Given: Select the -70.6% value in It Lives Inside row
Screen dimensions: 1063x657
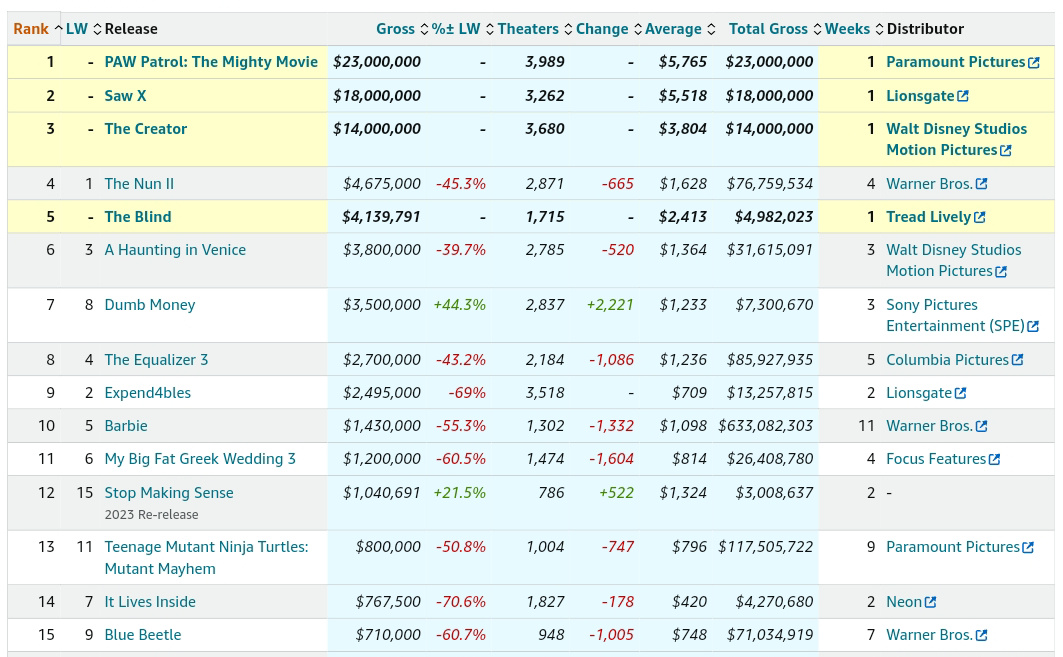Looking at the screenshot, I should point(460,602).
